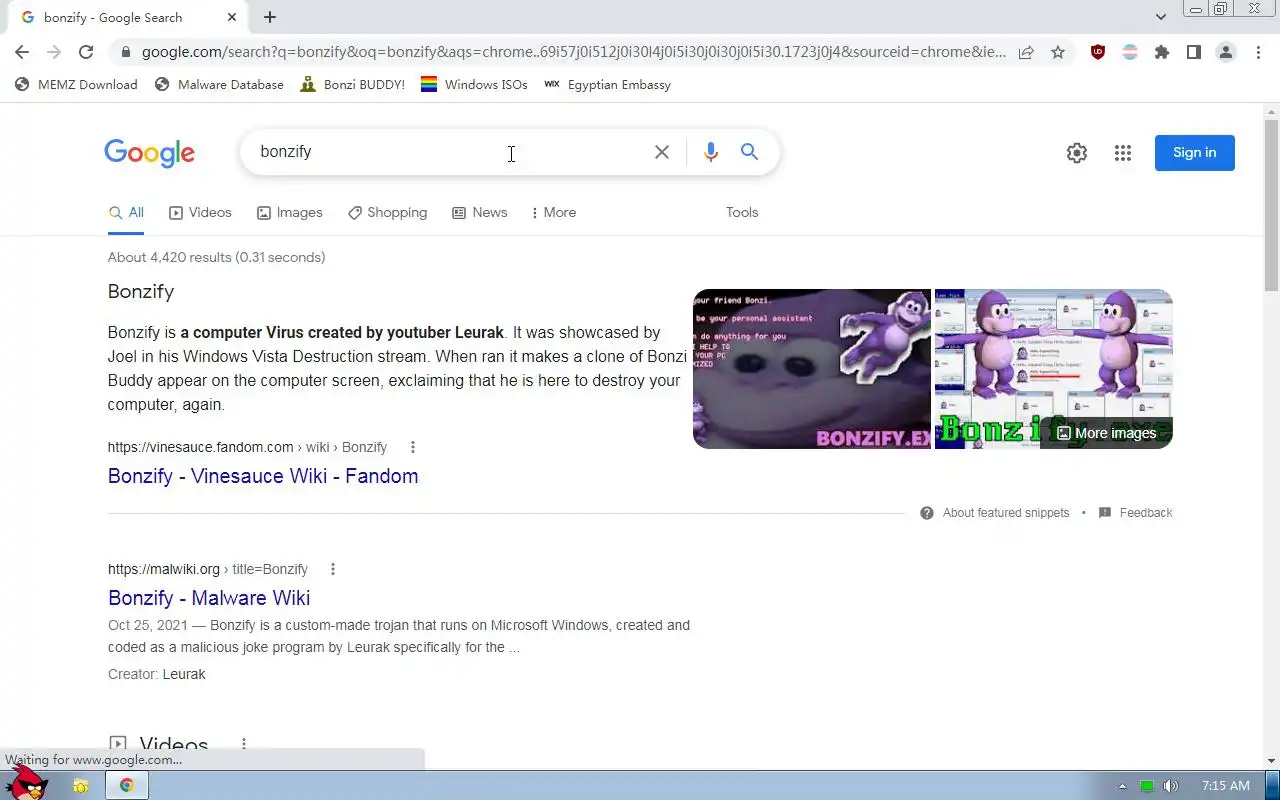
Task: Open the tab search dropdown arrow
Action: (1161, 17)
